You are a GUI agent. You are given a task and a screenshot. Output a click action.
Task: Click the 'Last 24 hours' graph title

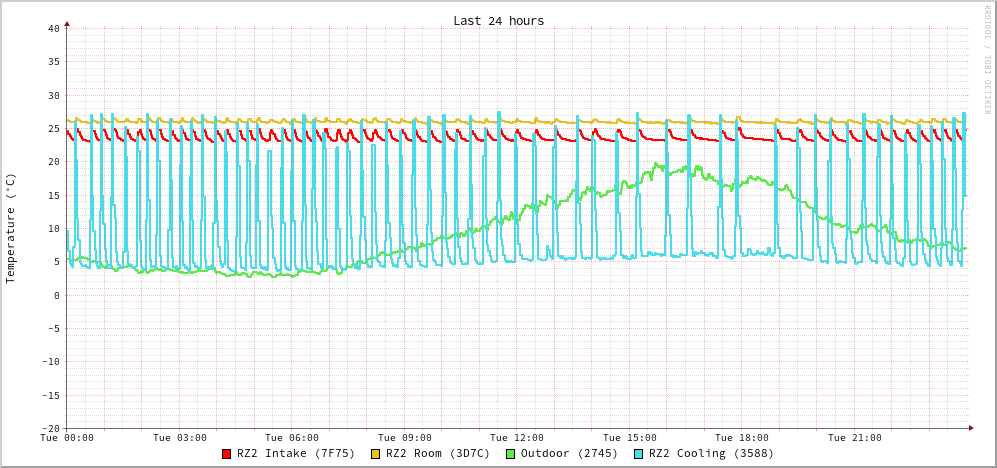point(498,21)
